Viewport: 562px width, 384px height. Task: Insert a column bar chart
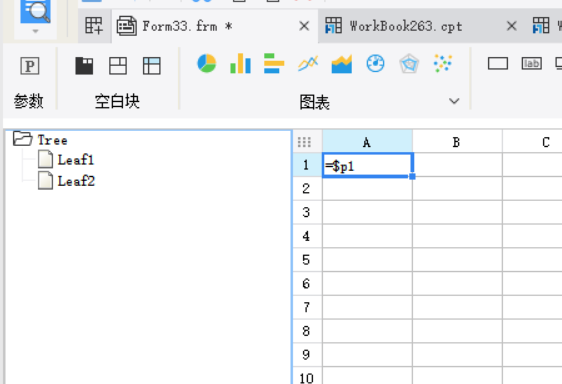[x=240, y=63]
